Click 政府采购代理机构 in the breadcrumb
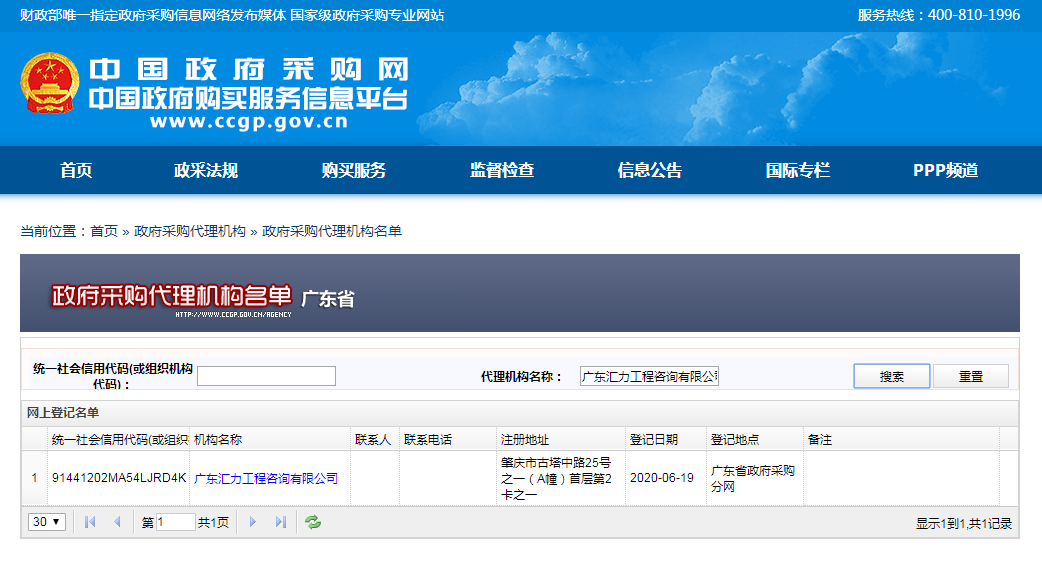1042x567 pixels. [x=190, y=231]
